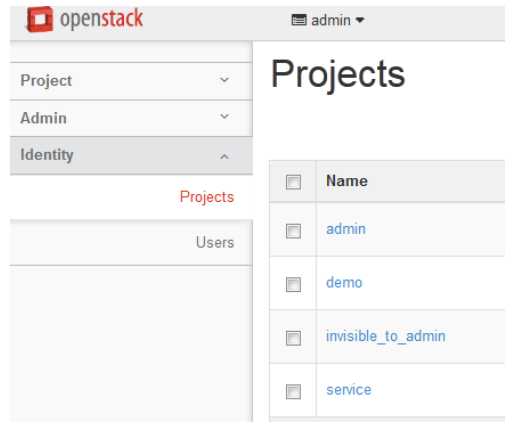521x443 pixels.
Task: Open the demo project link
Action: point(344,283)
